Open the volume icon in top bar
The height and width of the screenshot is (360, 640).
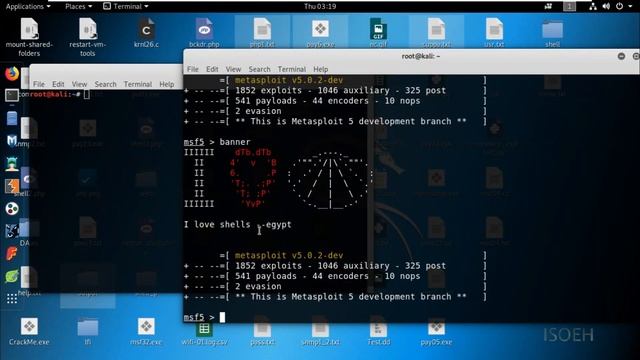click(606, 6)
